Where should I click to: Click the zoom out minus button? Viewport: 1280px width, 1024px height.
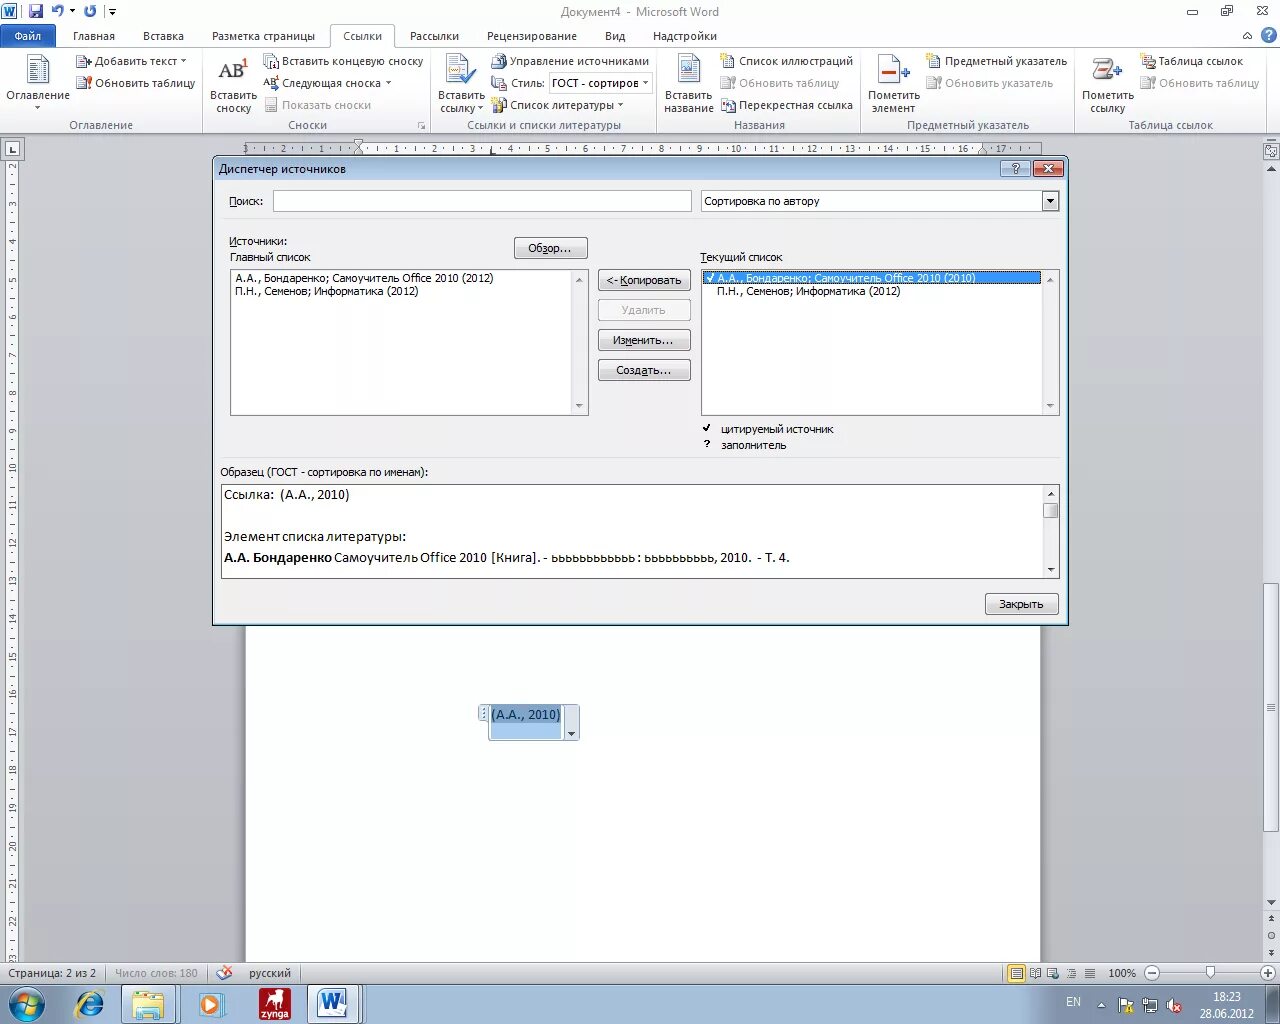(x=1152, y=973)
